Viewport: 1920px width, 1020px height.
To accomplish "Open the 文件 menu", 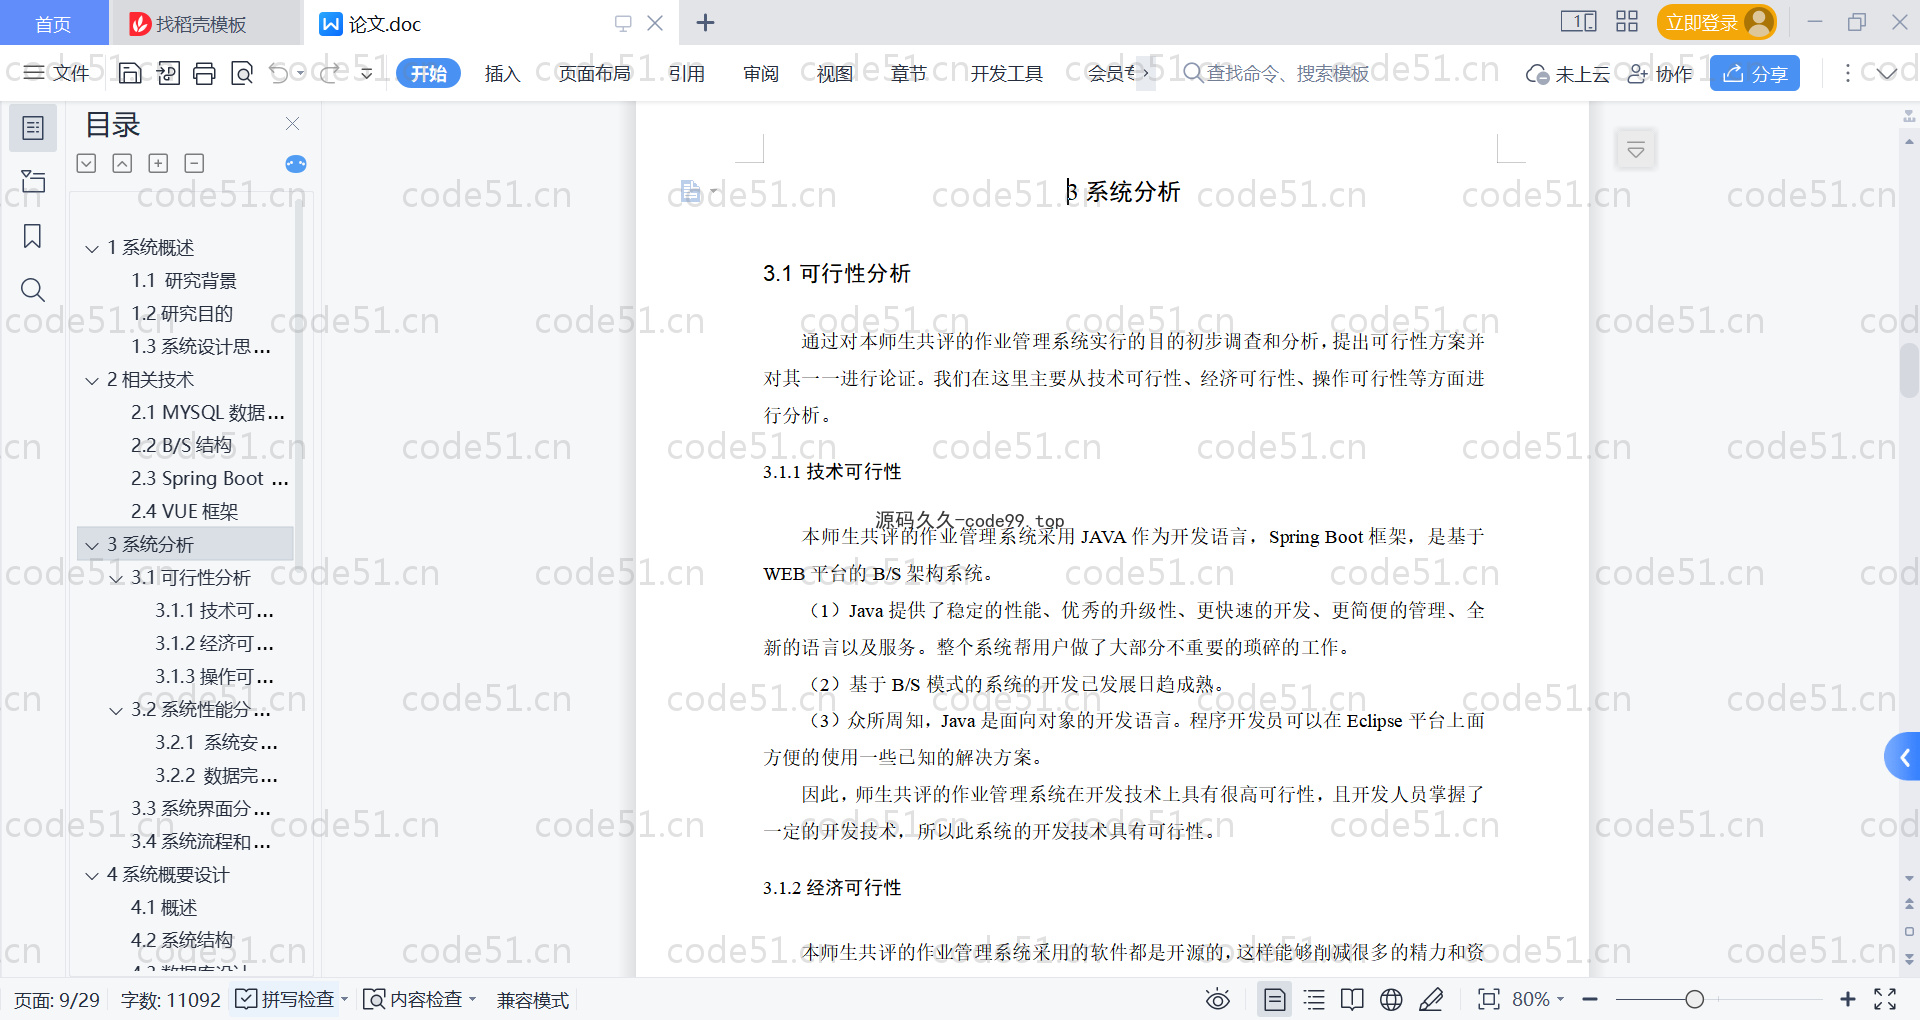I will 57,73.
